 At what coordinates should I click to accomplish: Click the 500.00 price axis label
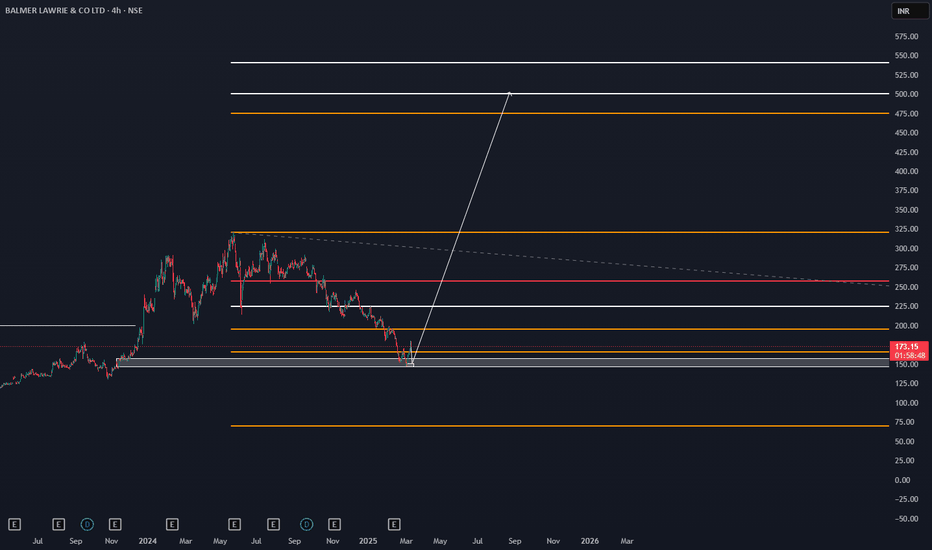point(906,94)
